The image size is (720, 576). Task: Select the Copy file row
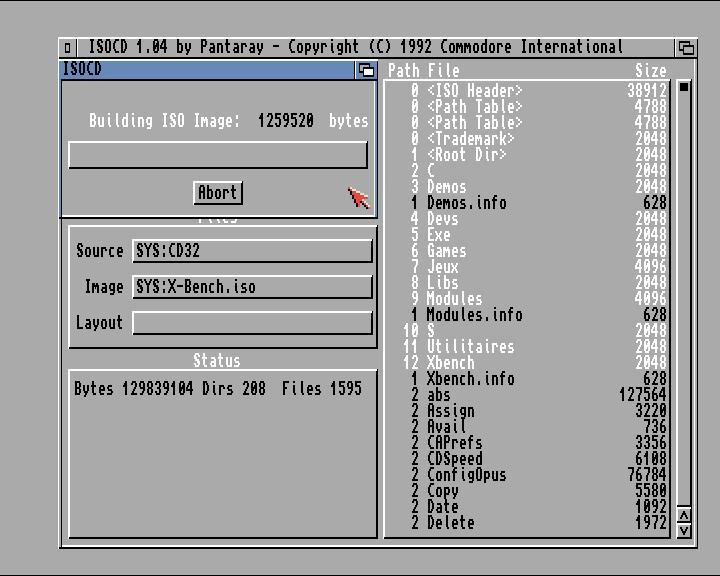point(527,491)
